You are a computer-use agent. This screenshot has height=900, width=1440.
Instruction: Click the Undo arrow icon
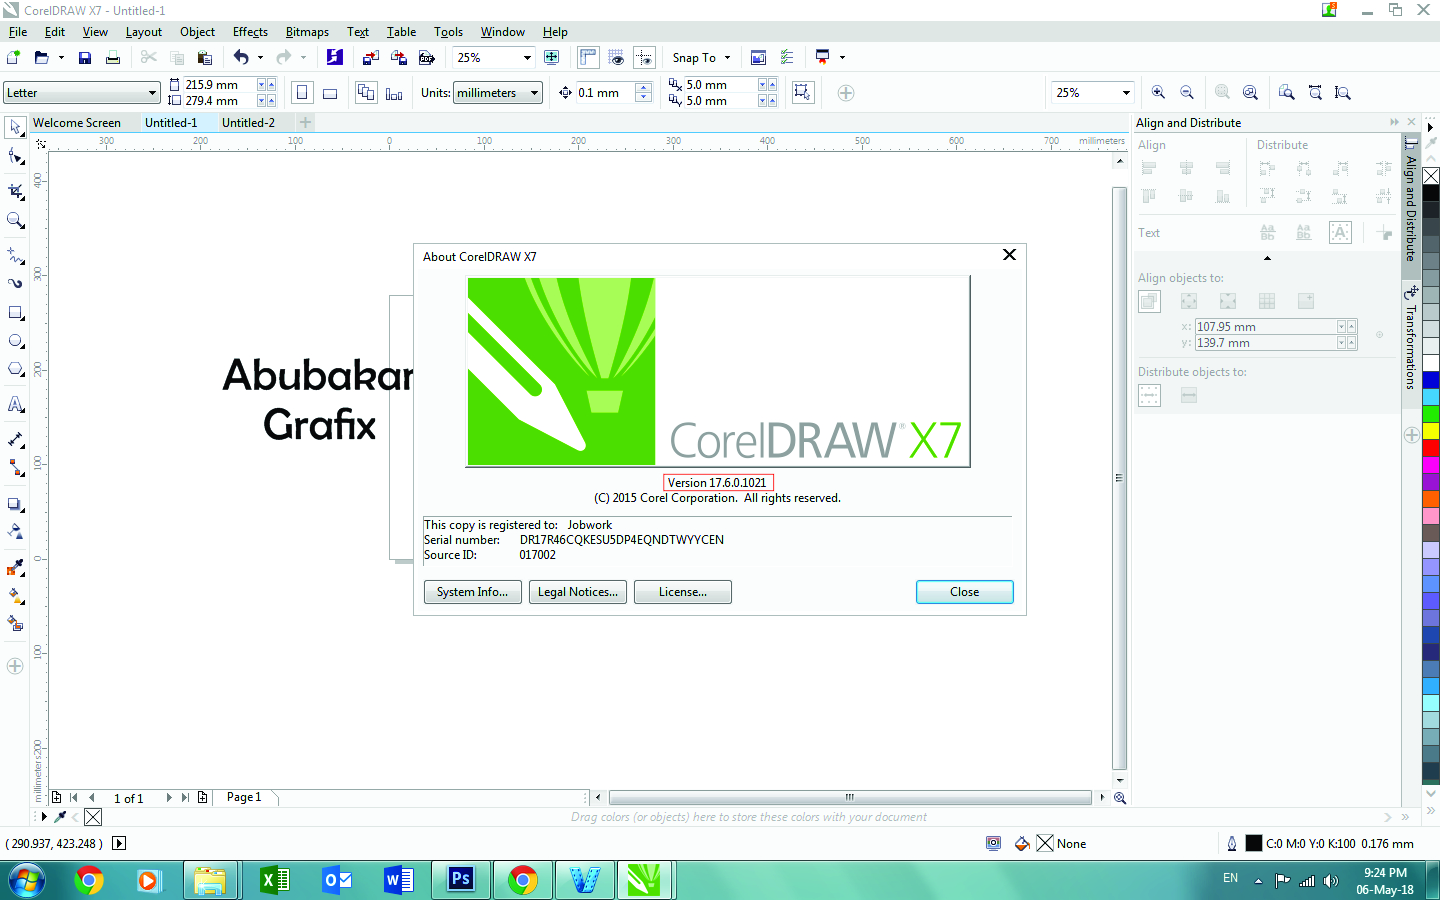coord(241,58)
